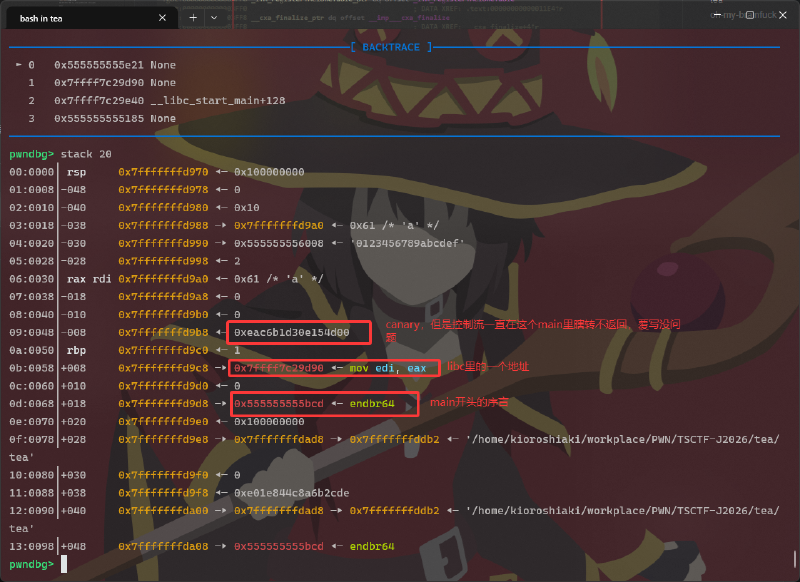
Task: Click backtrace frame 0 address 0x555555555e21
Action: pos(99,65)
